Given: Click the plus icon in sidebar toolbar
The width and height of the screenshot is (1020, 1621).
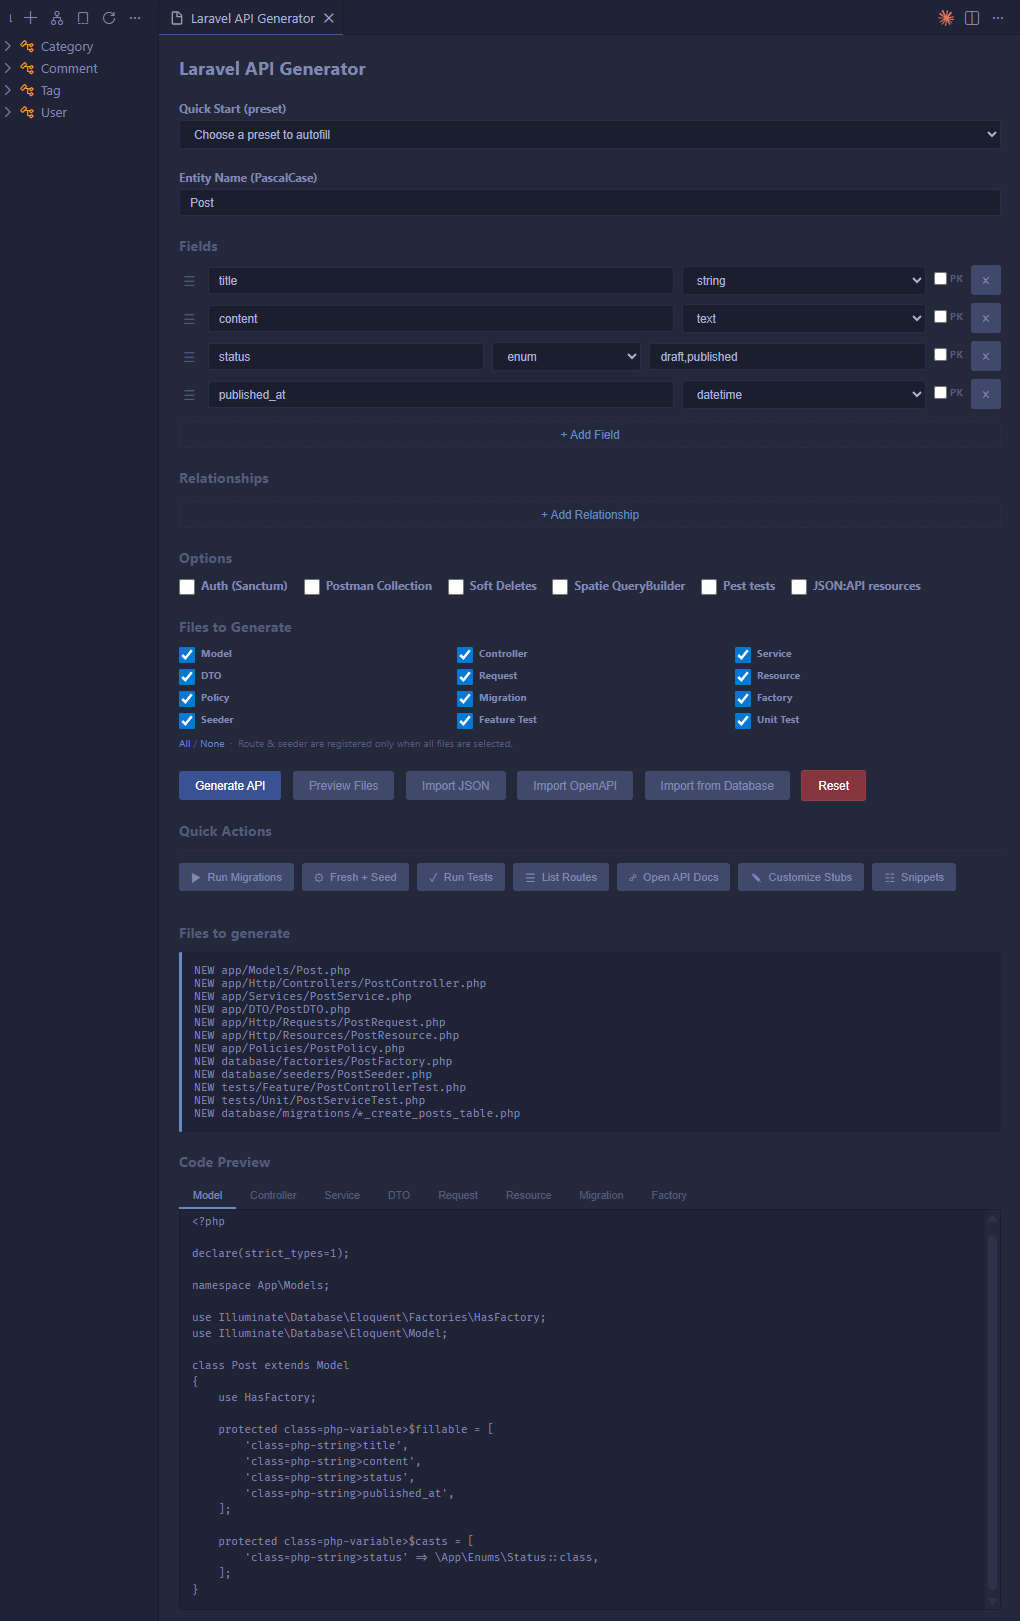Looking at the screenshot, I should 31,18.
